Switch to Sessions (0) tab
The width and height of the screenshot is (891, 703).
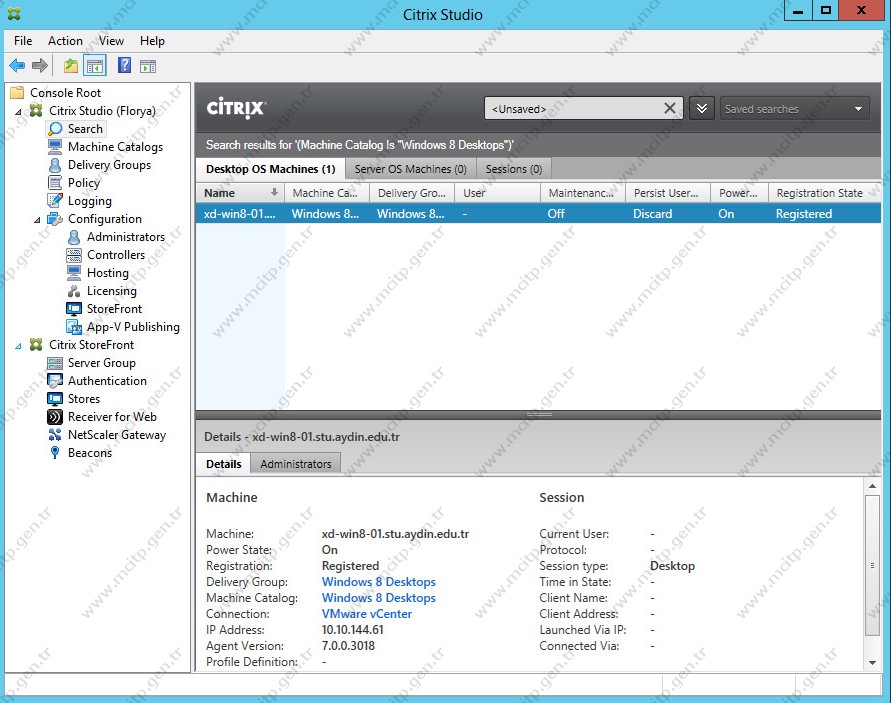(x=514, y=169)
